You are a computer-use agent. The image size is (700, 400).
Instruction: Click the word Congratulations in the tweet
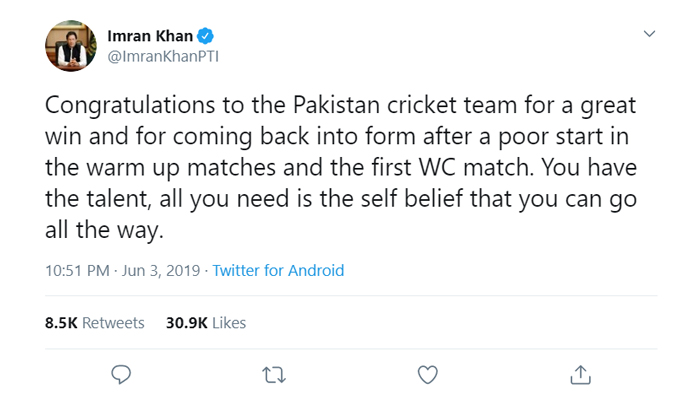[x=130, y=106]
